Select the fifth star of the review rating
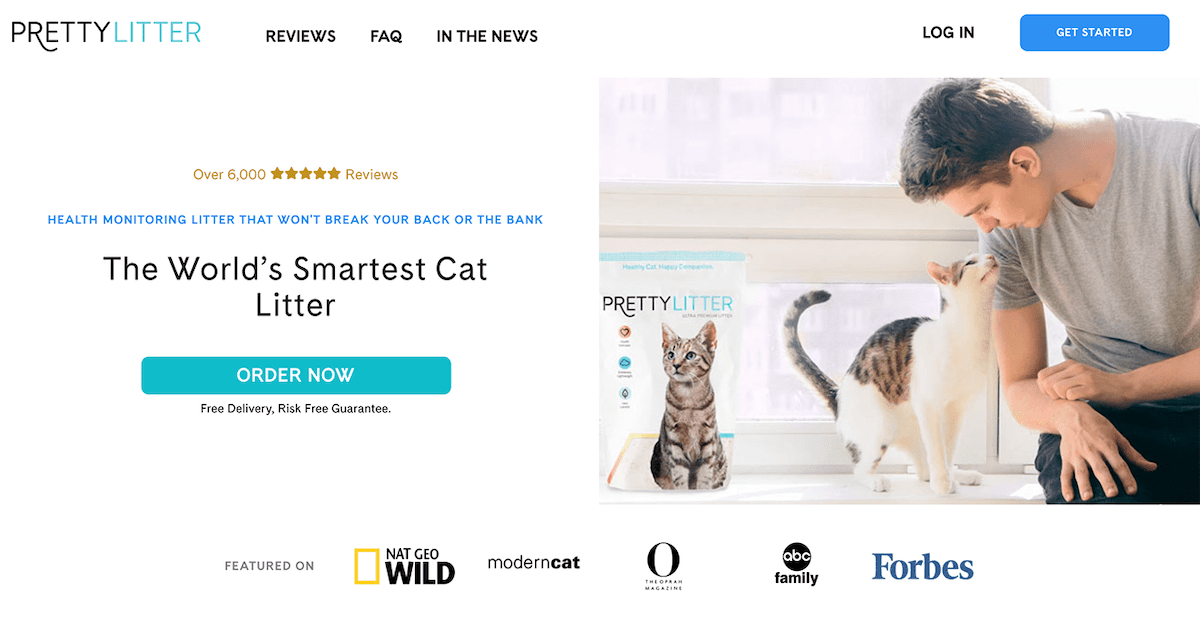 (333, 173)
